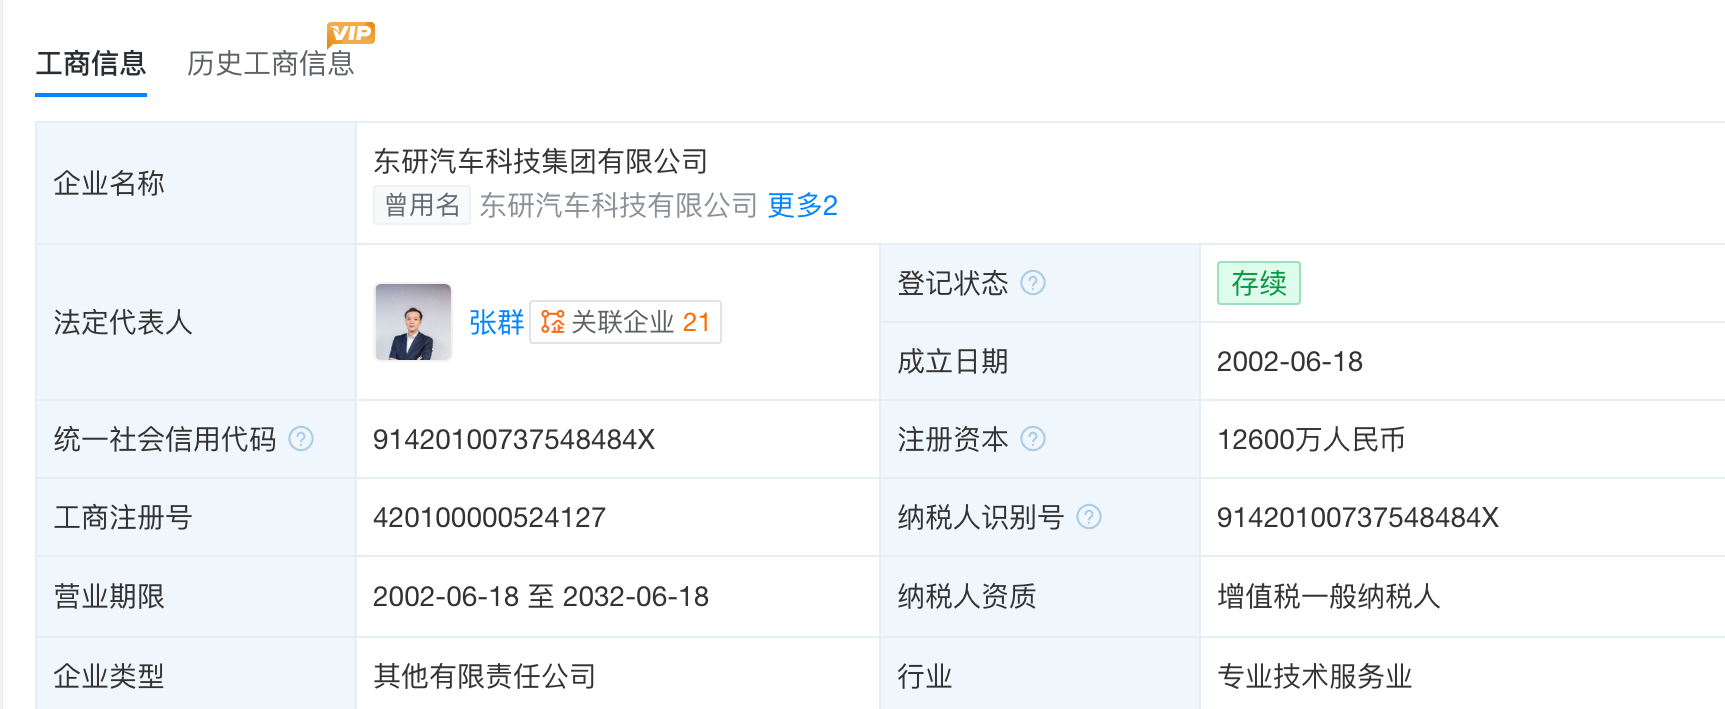
Task: Switch to 工商信息 tab
Action: [91, 64]
